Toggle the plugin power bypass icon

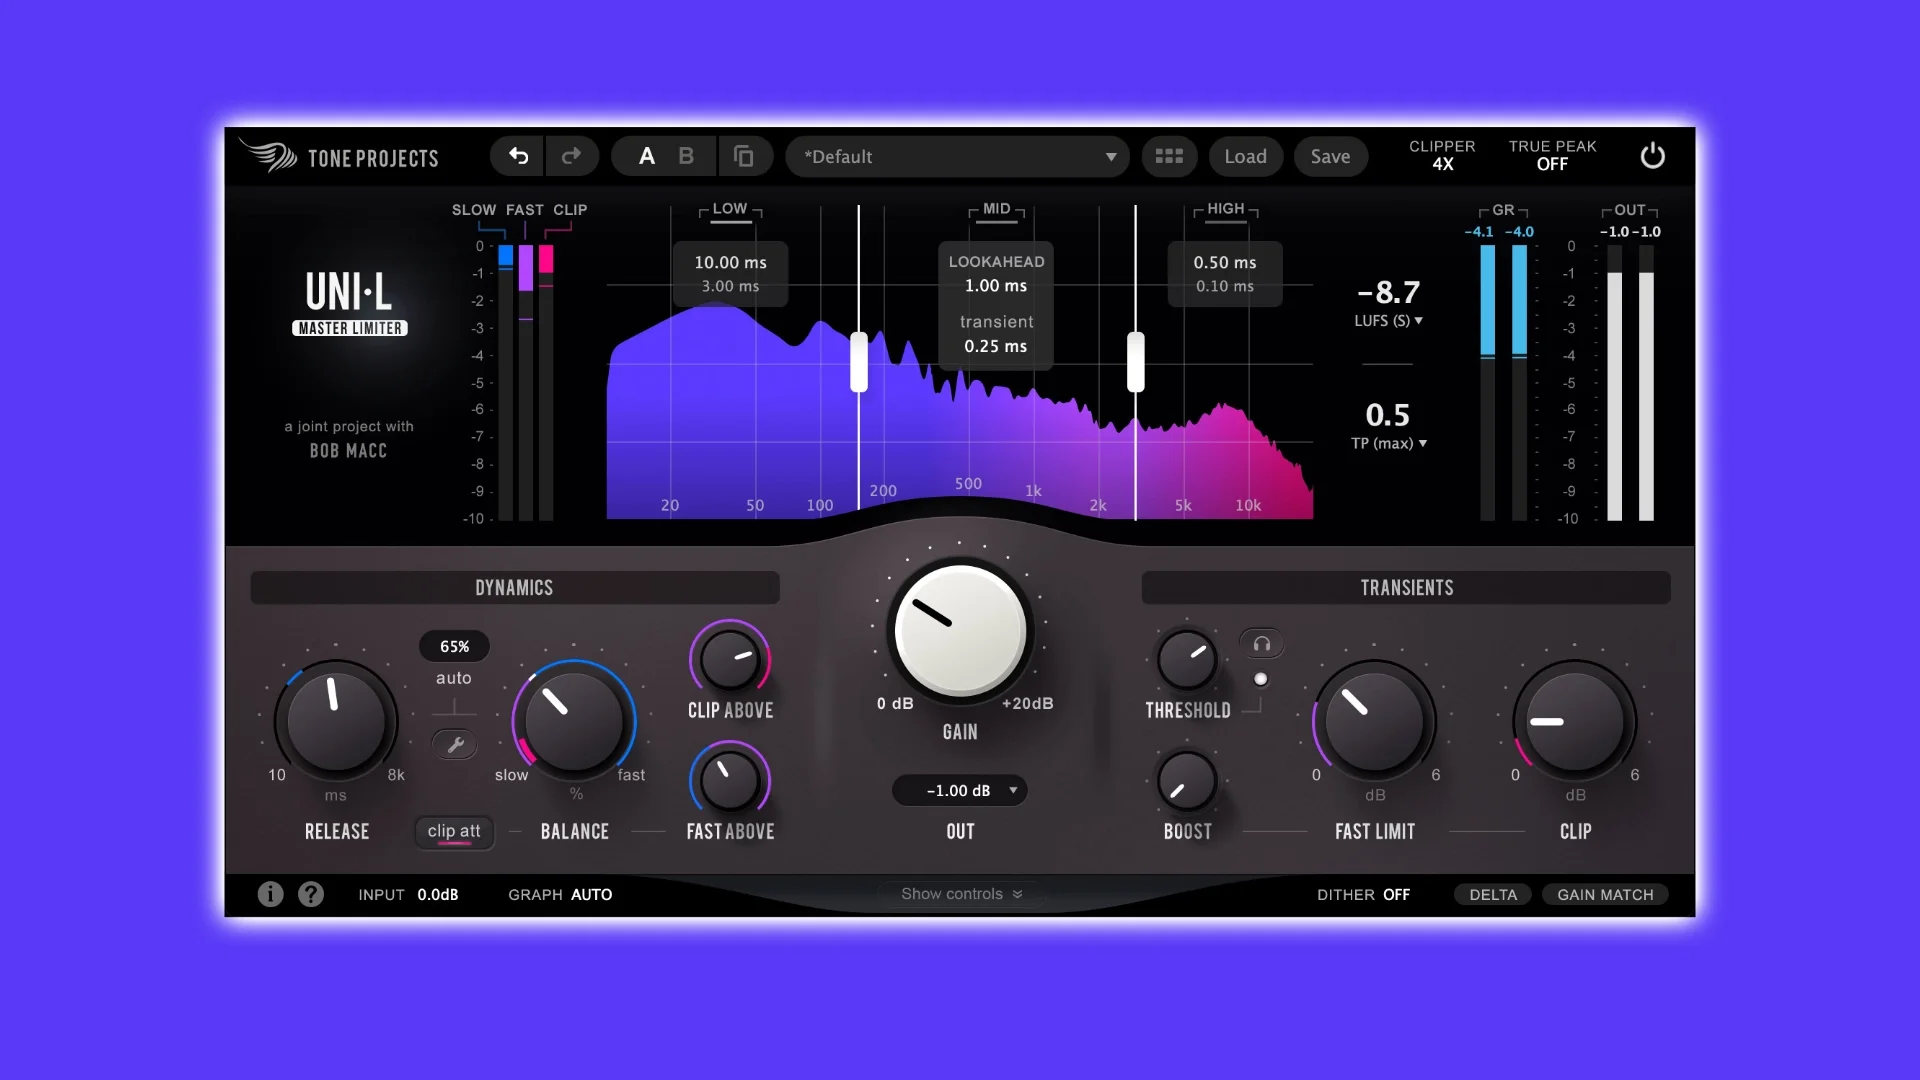(1652, 156)
